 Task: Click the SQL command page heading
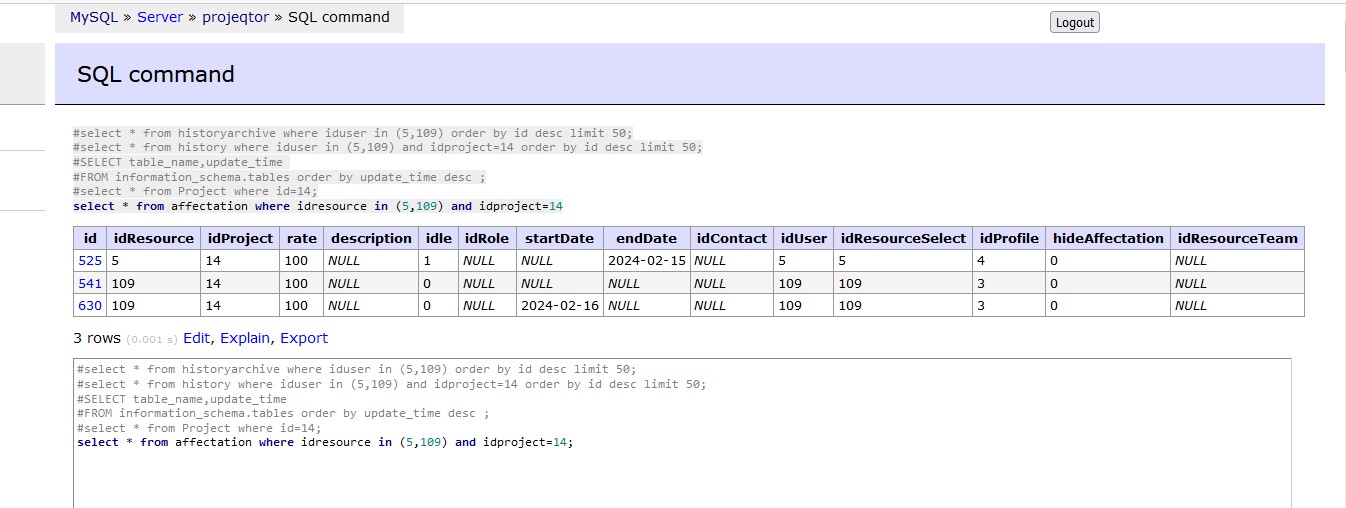(156, 74)
